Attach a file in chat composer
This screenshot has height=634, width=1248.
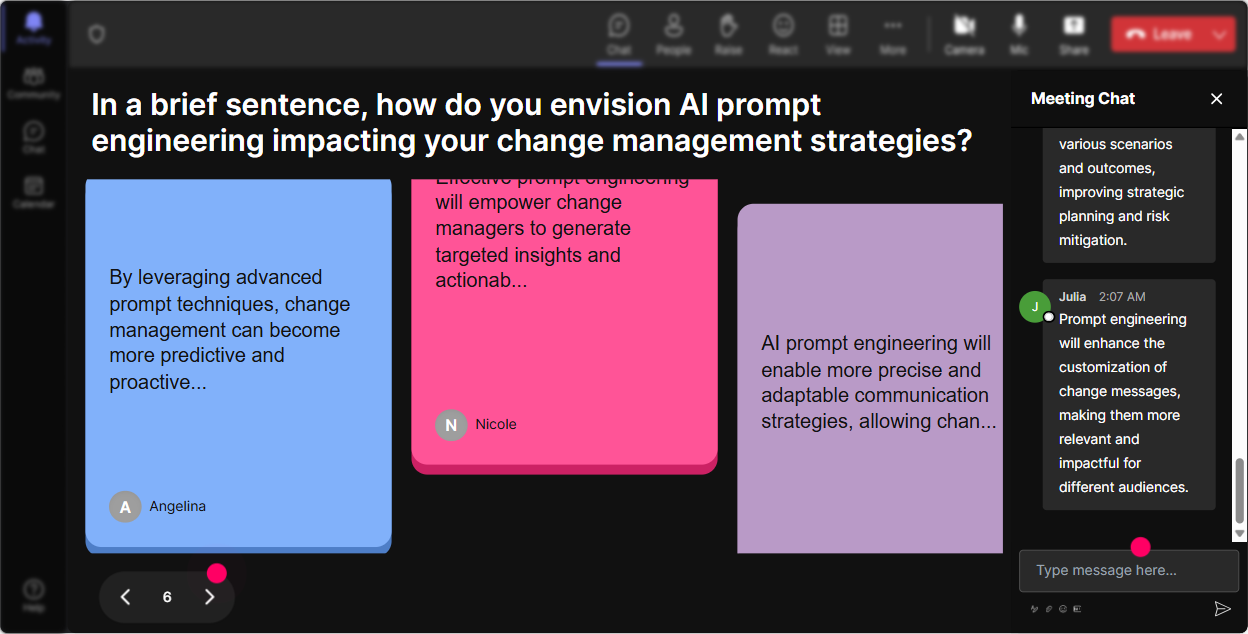click(x=1049, y=609)
